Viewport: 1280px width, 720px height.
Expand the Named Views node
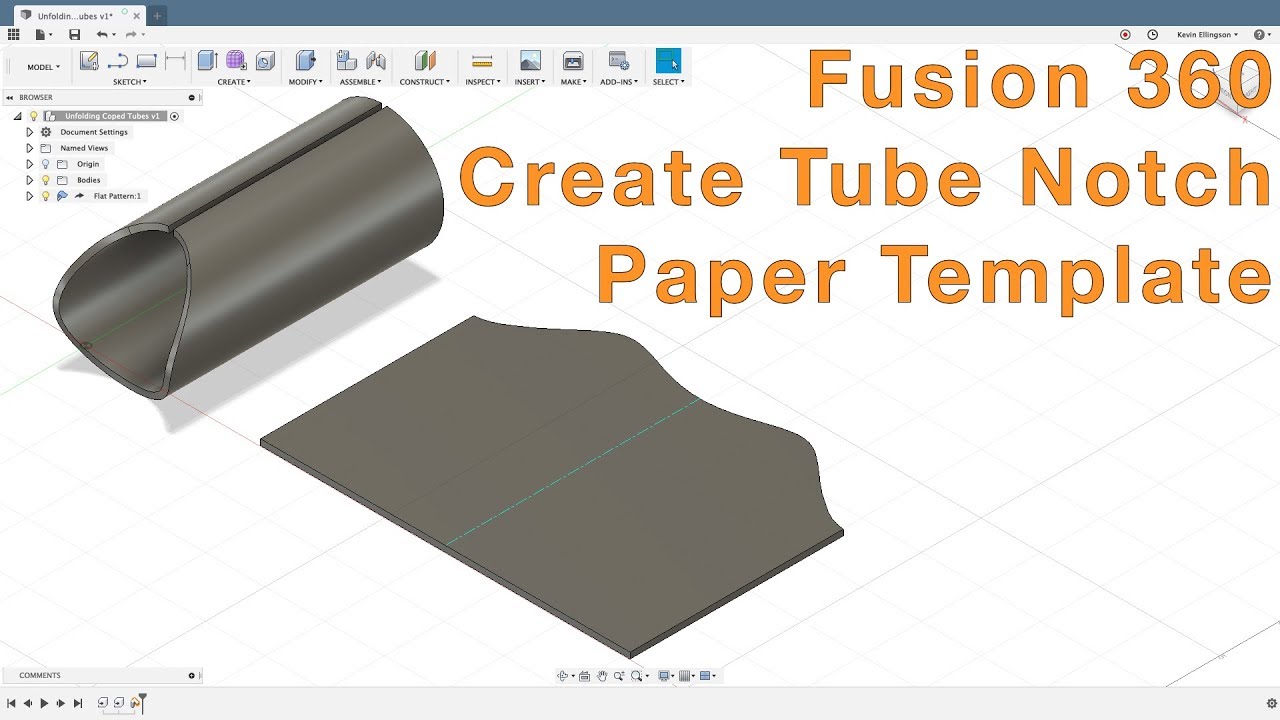click(29, 148)
